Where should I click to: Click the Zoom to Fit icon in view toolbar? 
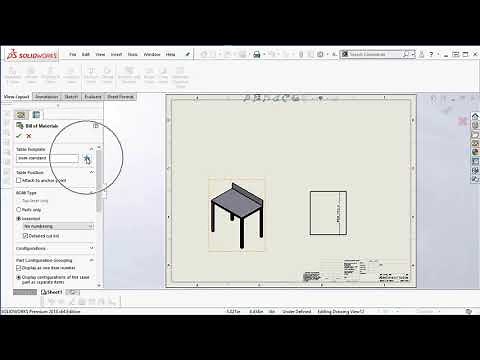[247, 98]
